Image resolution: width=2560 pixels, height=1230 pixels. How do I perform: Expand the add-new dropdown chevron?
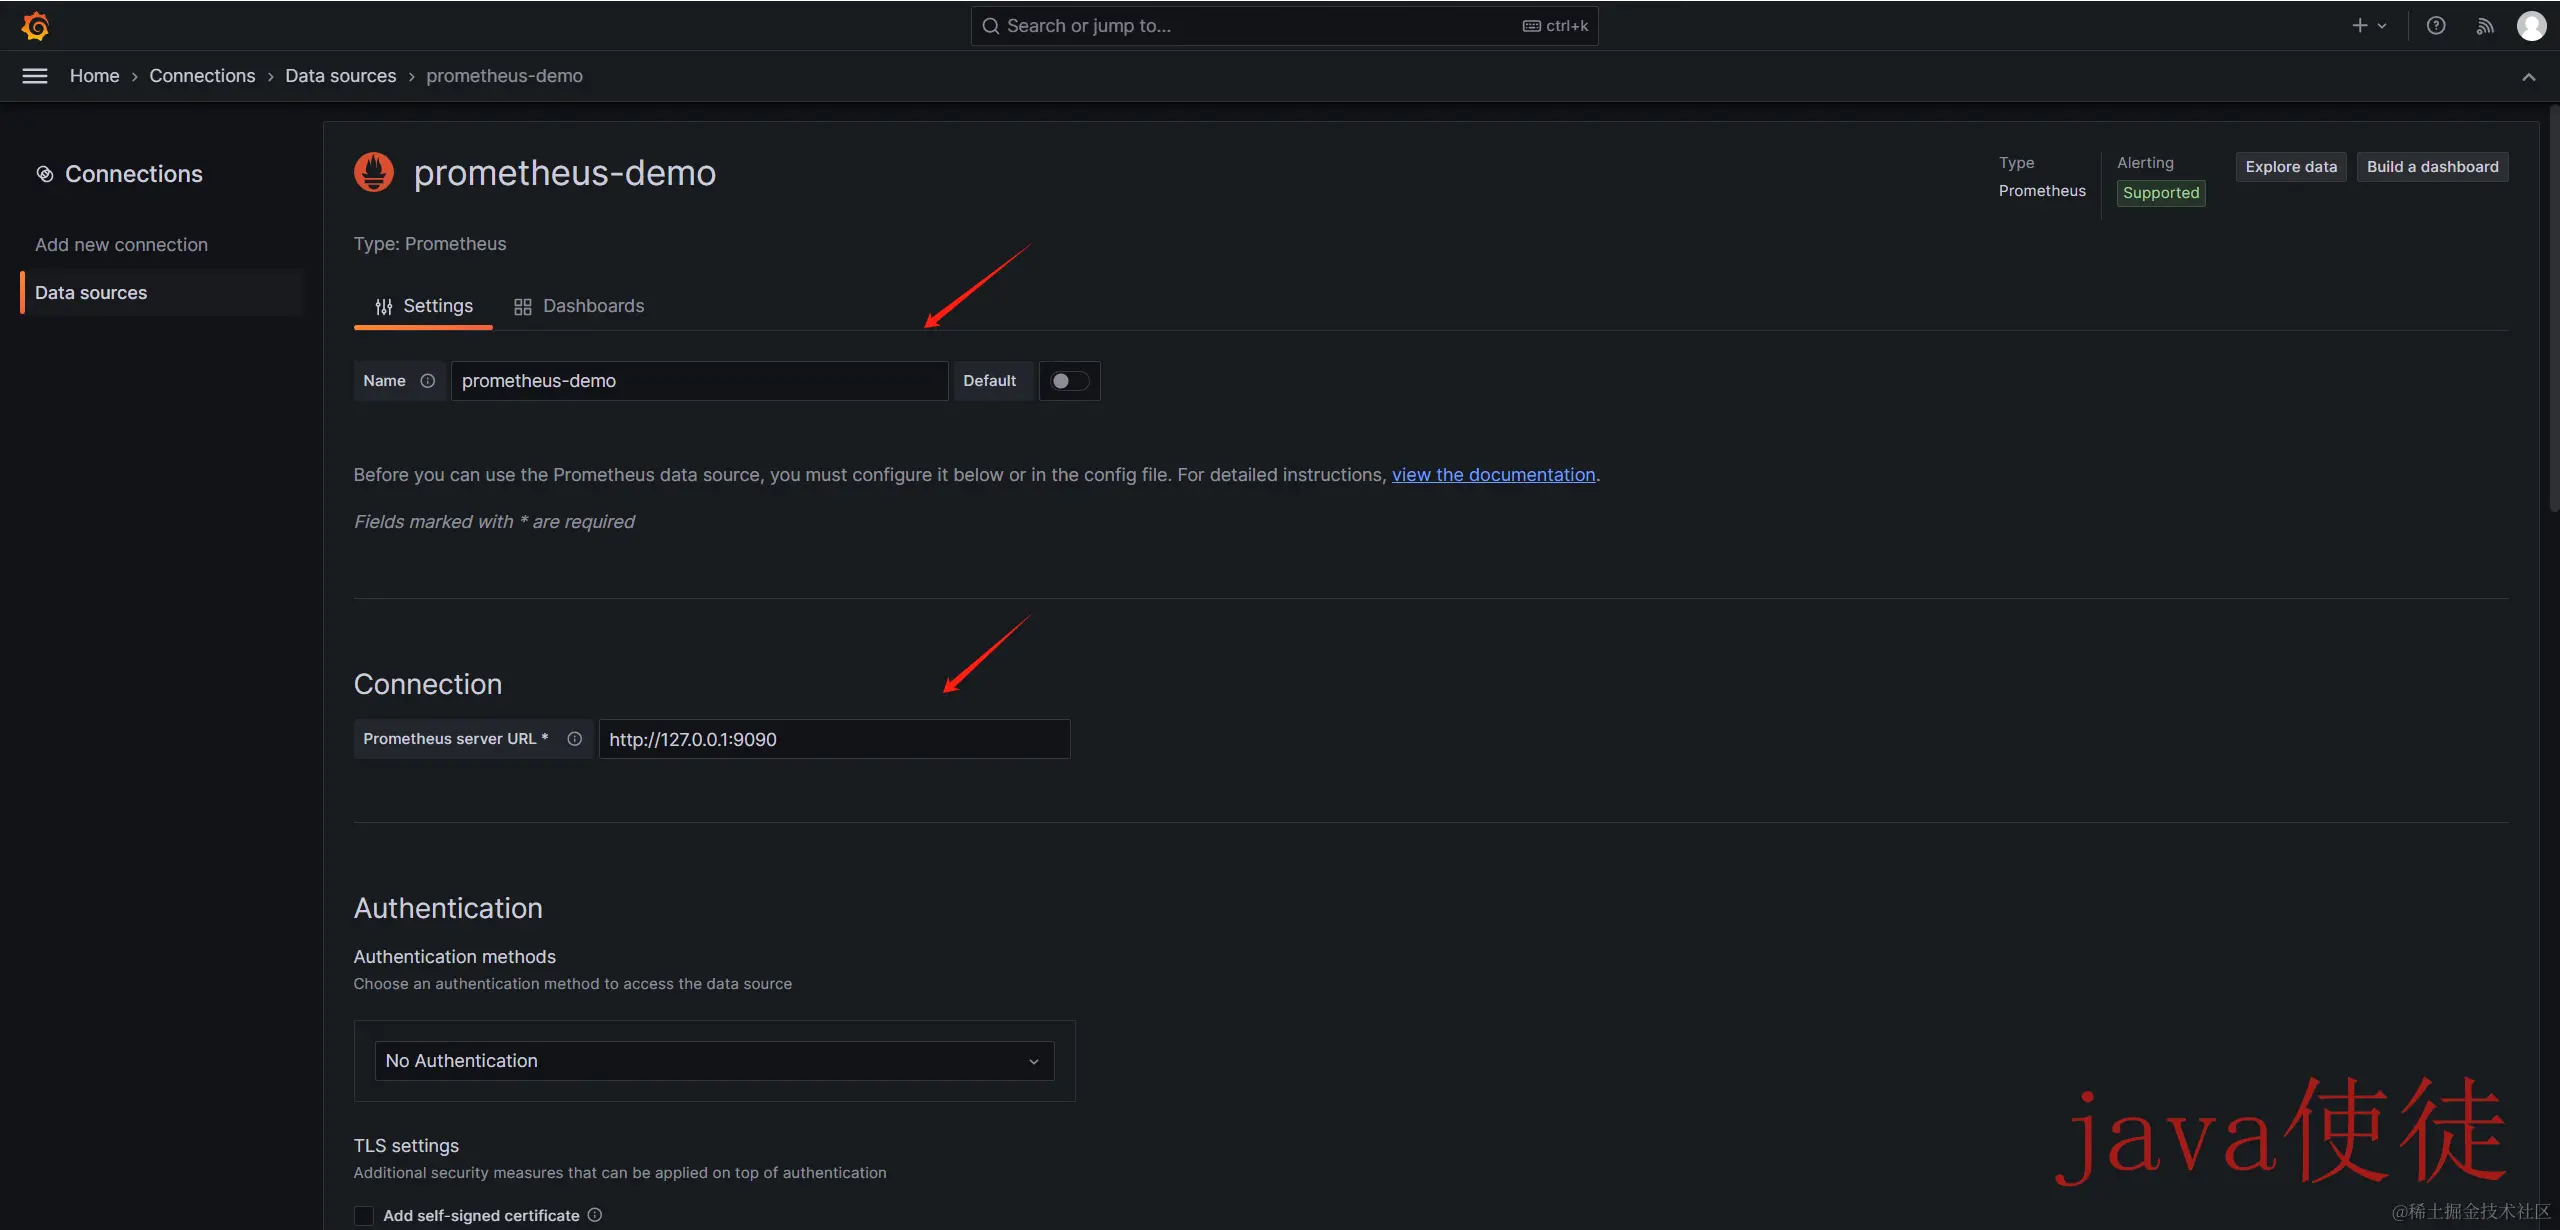[x=2382, y=26]
